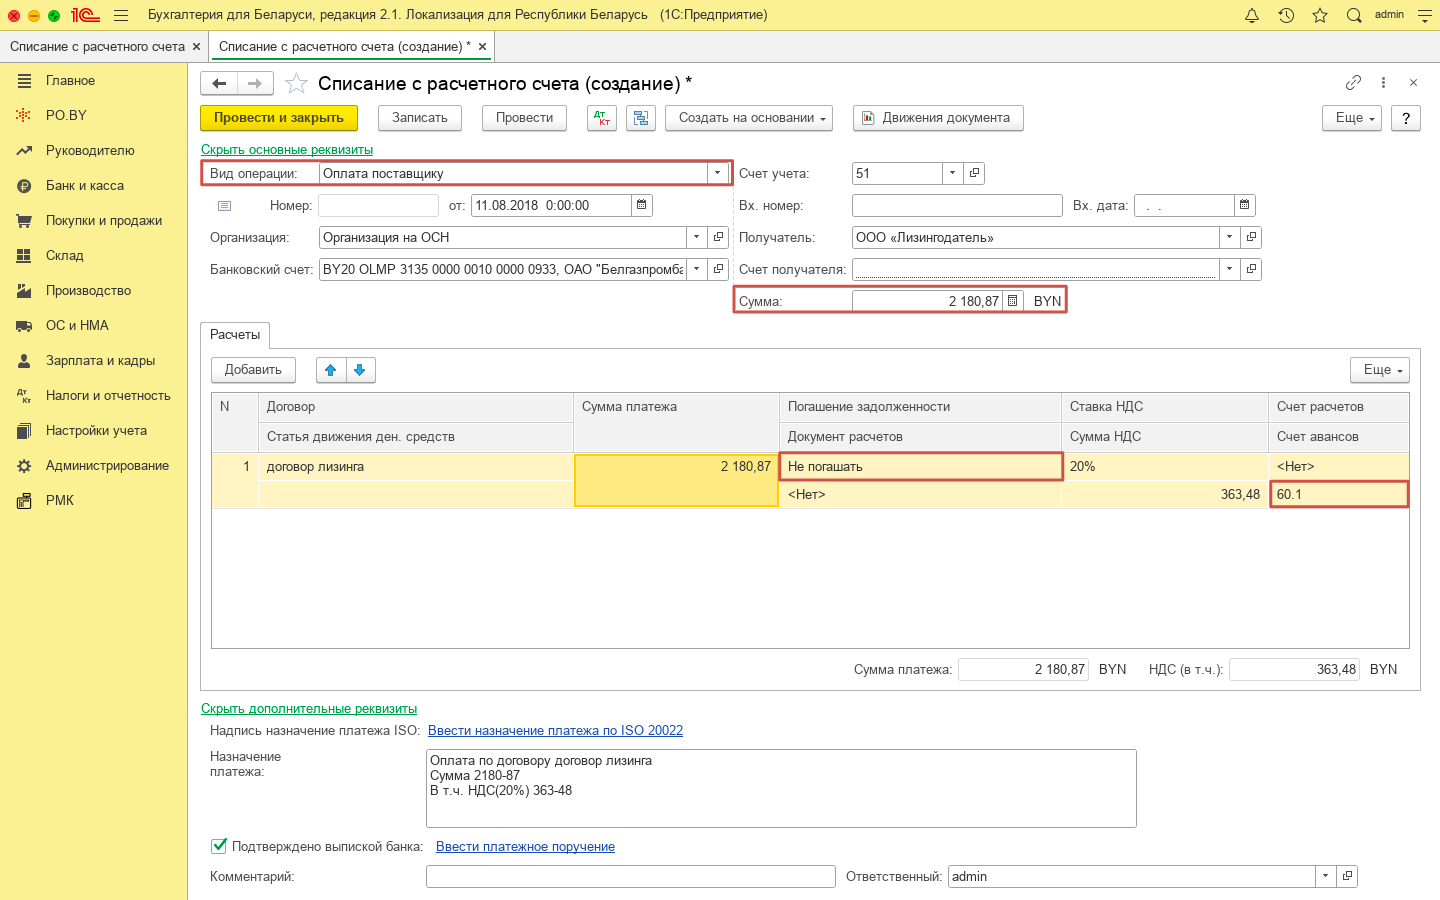
Task: Expand the 'Вид операции' dropdown
Action: click(717, 173)
